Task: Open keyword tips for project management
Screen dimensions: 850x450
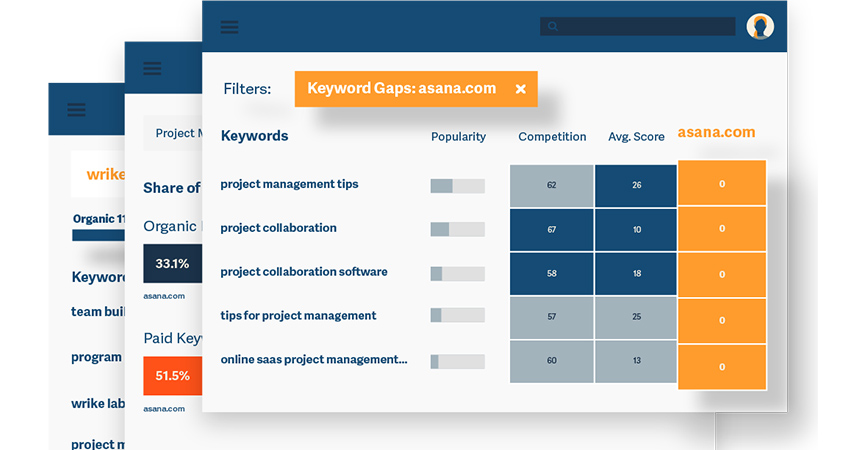Action: click(298, 316)
